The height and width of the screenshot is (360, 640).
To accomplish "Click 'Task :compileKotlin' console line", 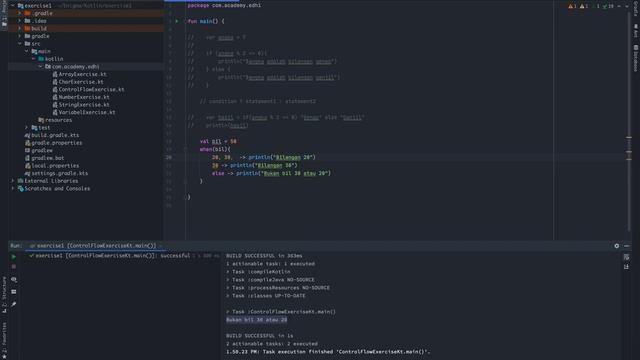I will [x=258, y=272].
